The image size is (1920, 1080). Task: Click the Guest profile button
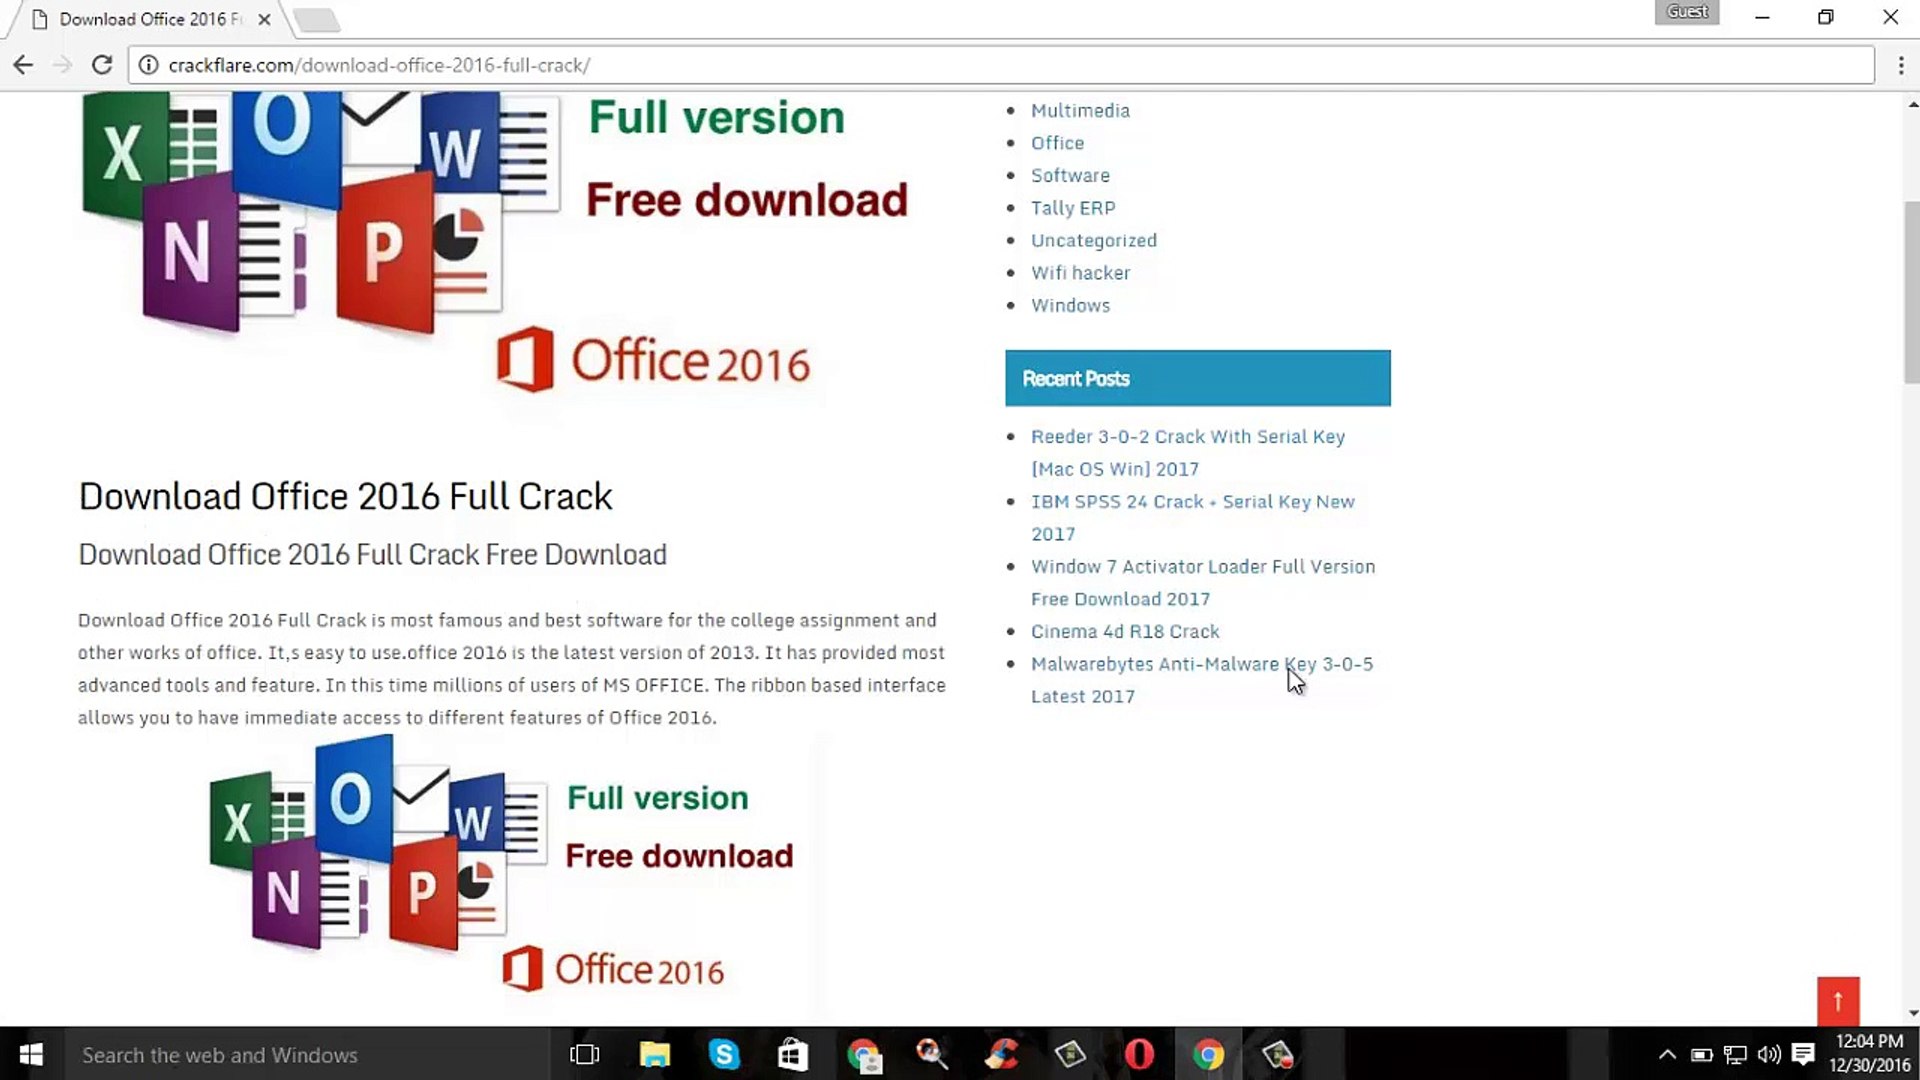(x=1687, y=12)
